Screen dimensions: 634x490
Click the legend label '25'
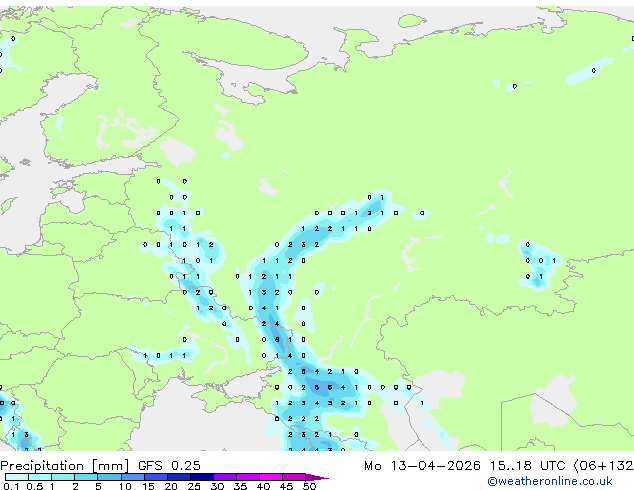coord(194,486)
